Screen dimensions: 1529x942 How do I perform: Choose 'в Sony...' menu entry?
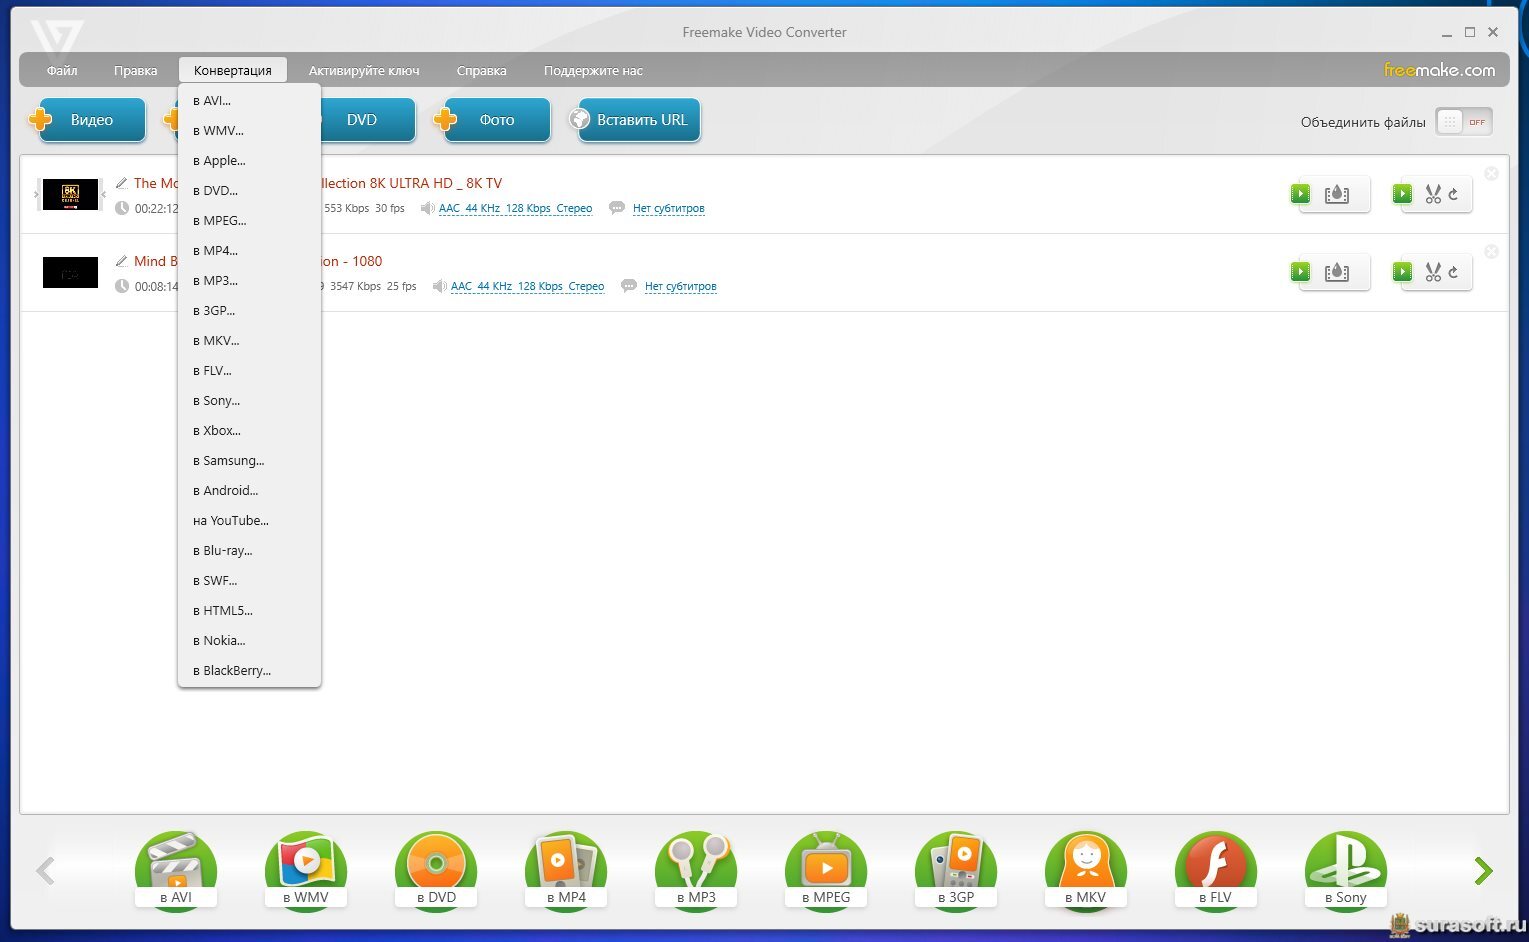[x=249, y=400]
